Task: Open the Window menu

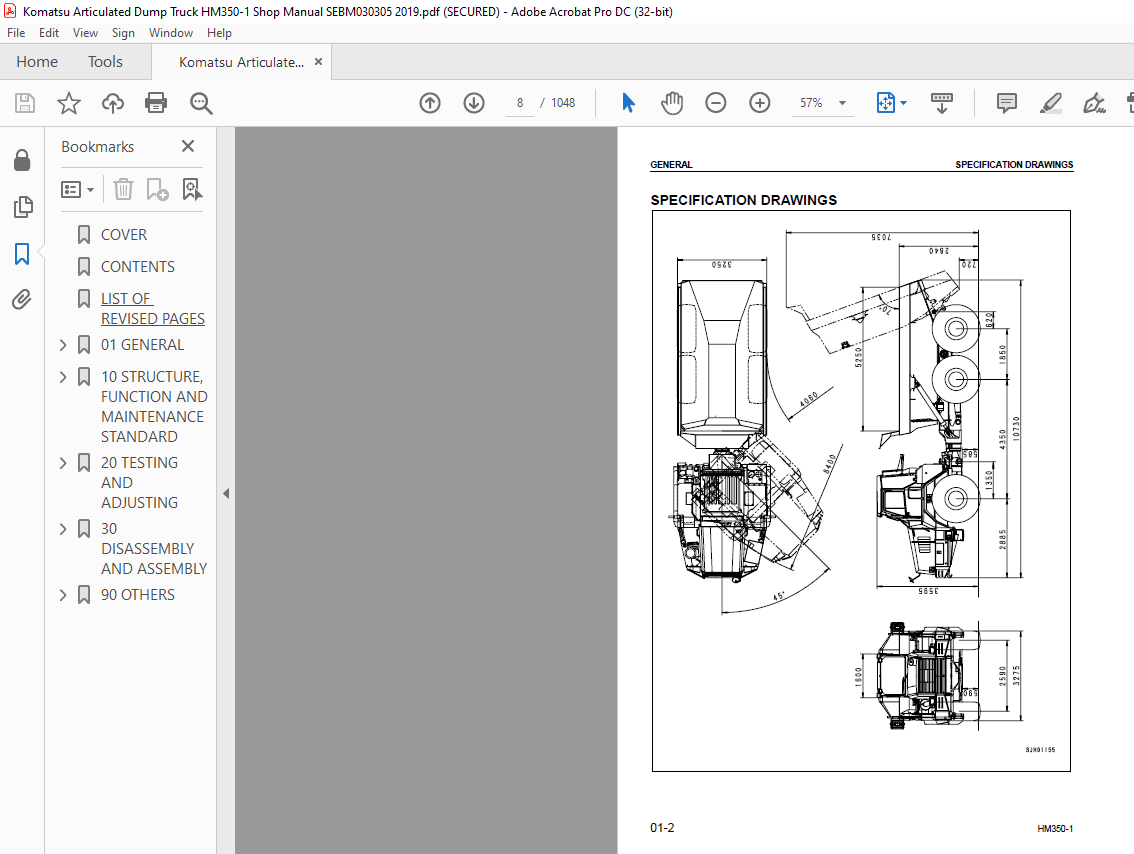Action: click(171, 33)
